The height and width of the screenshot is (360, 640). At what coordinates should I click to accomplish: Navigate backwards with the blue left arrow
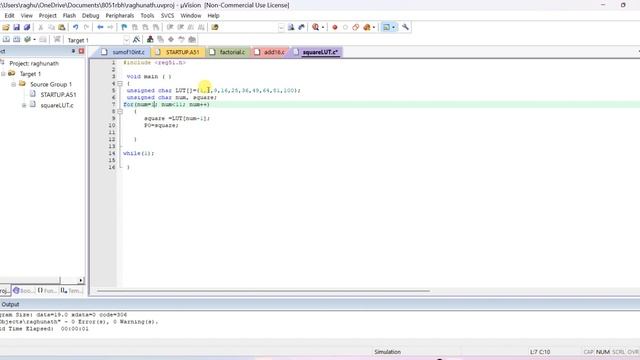pos(100,27)
